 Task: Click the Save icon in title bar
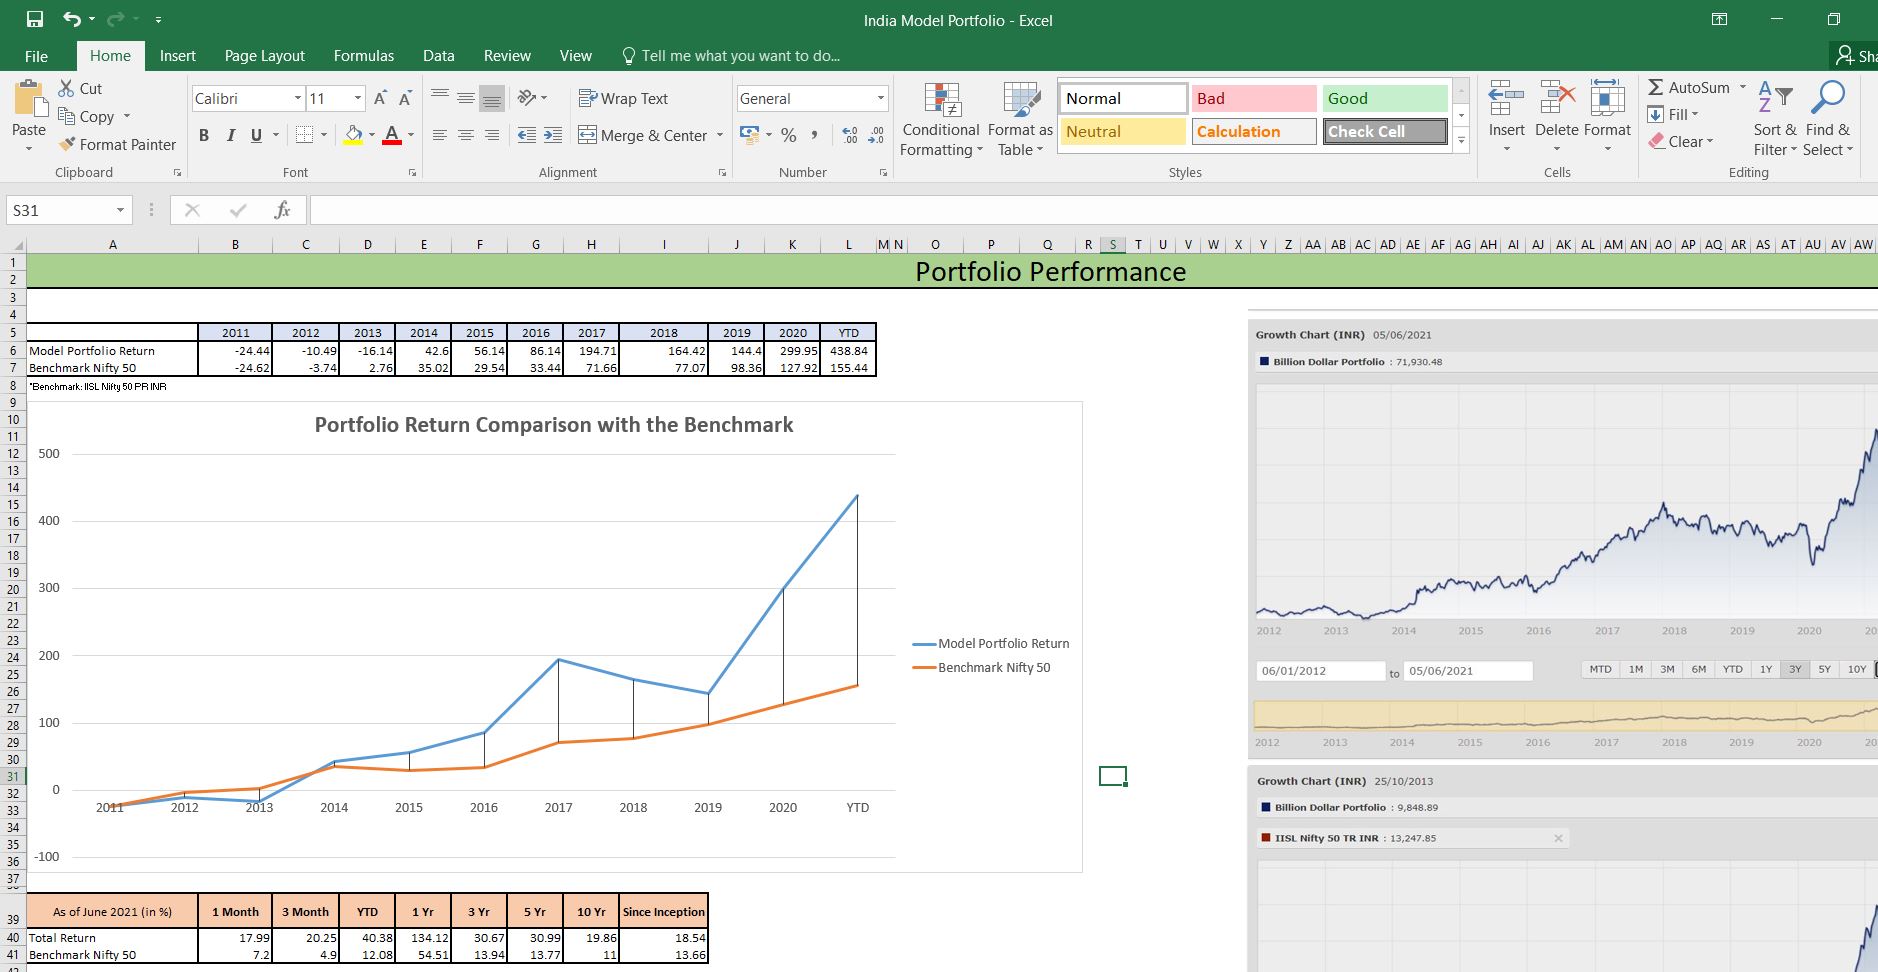click(35, 19)
